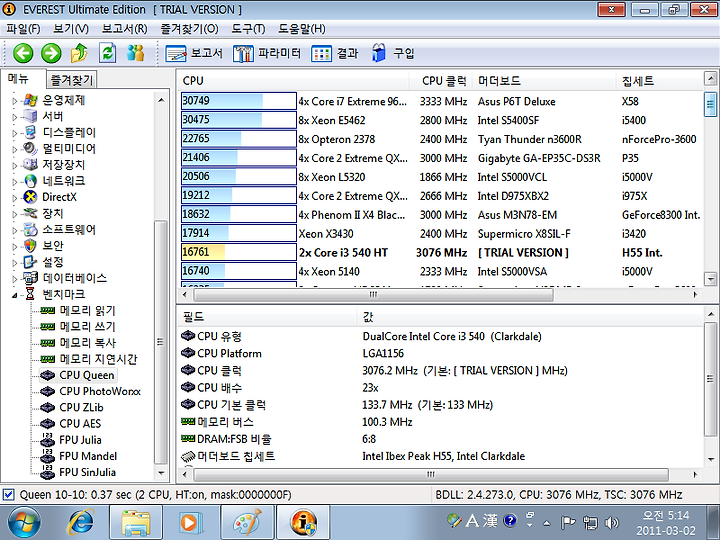Open the 메모리 지연시간 benchmark item

coord(88,359)
